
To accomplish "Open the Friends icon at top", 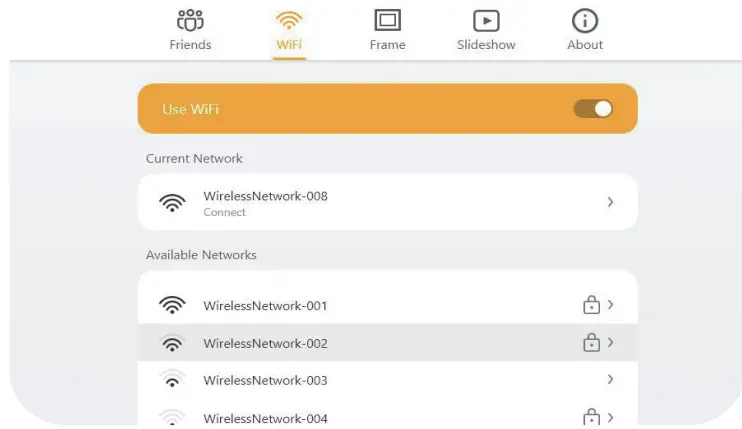I will (x=190, y=20).
